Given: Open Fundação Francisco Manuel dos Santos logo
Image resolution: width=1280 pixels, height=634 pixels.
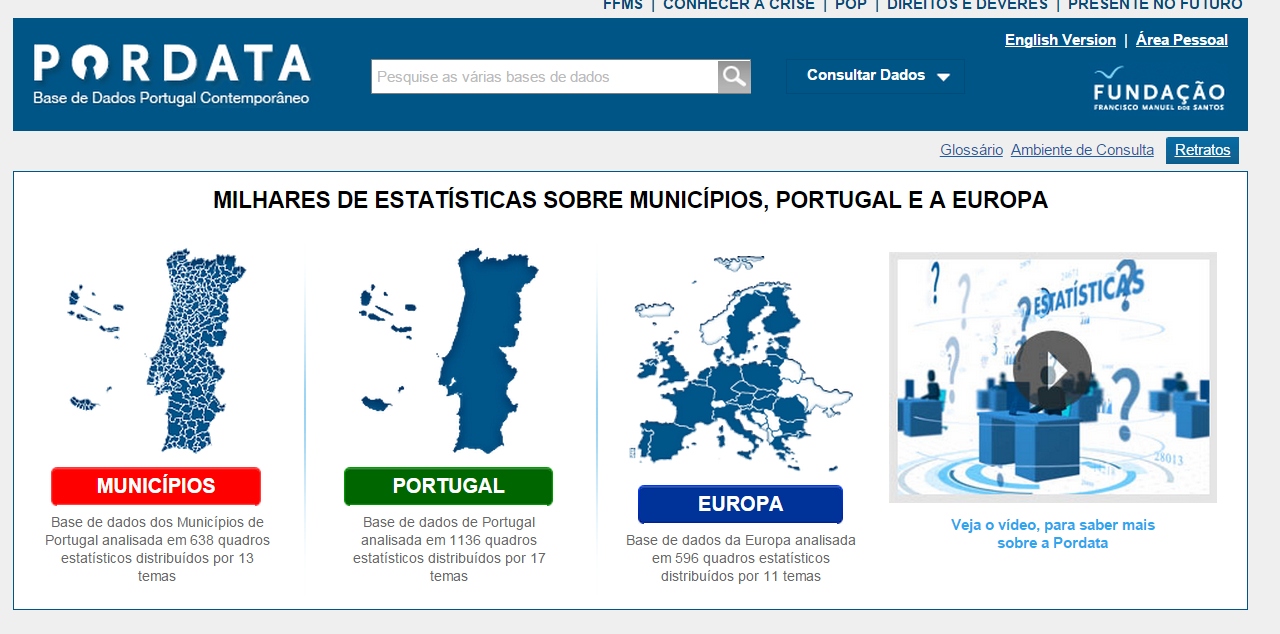Looking at the screenshot, I should (1159, 88).
